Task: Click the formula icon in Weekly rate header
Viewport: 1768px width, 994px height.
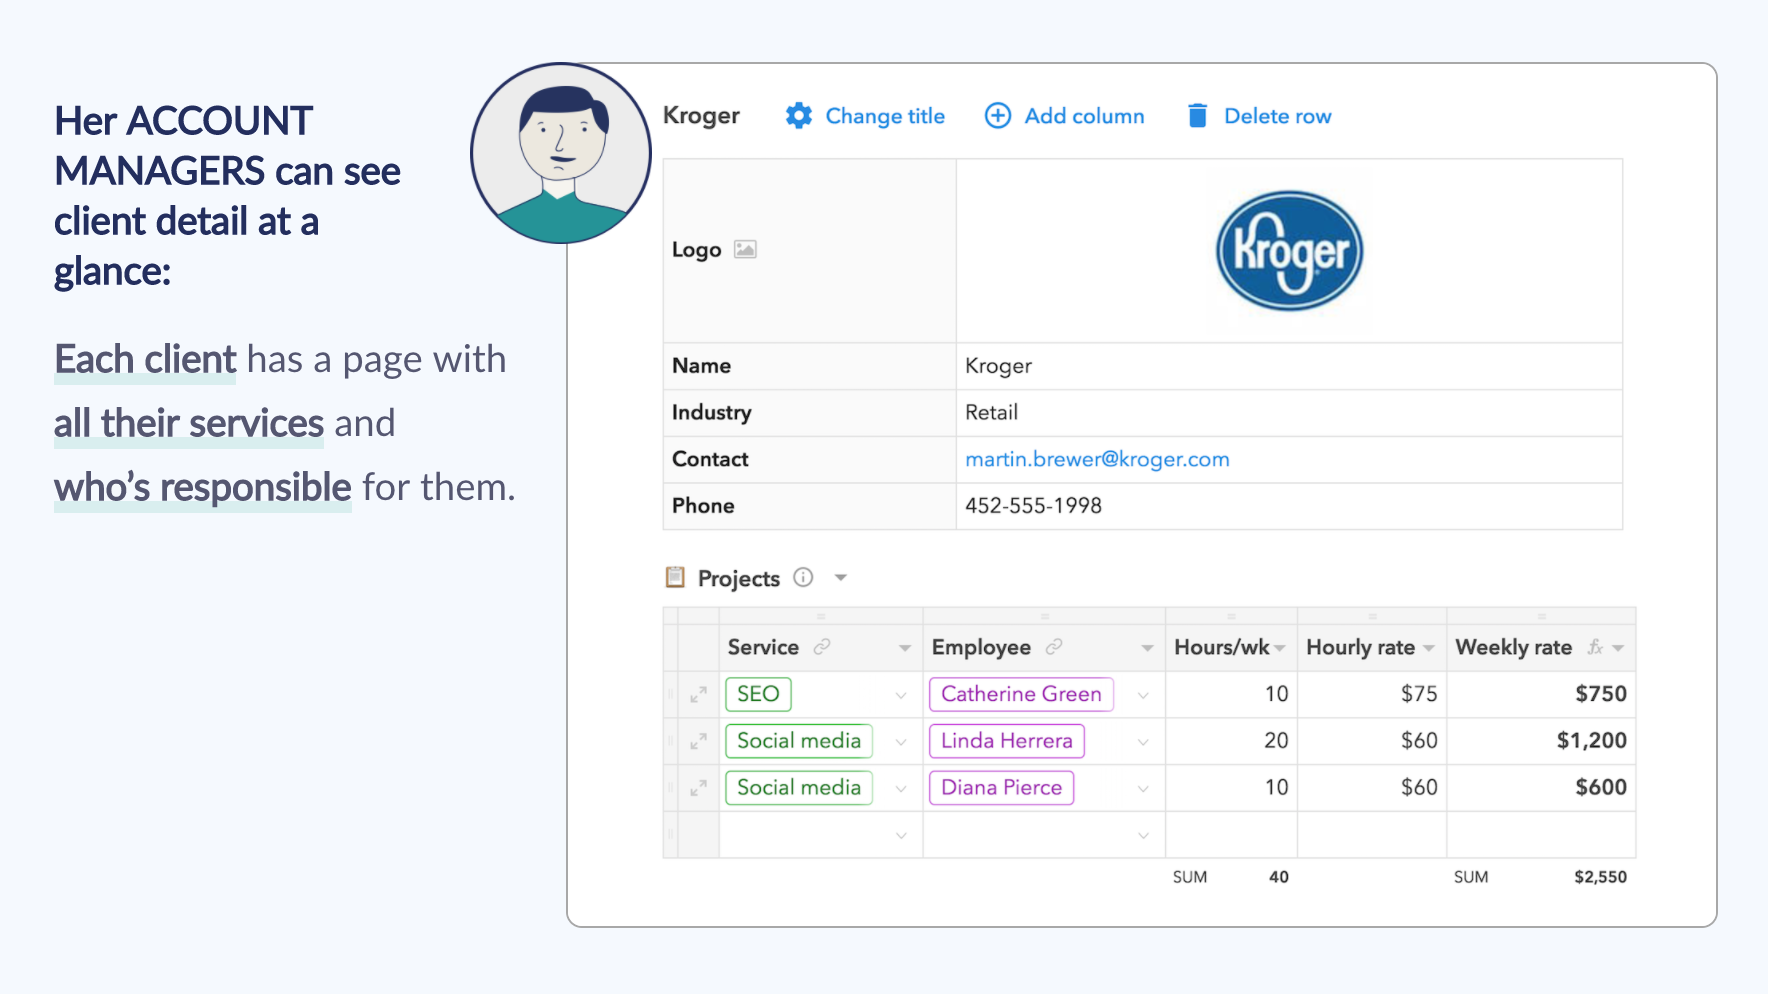Action: (1595, 647)
